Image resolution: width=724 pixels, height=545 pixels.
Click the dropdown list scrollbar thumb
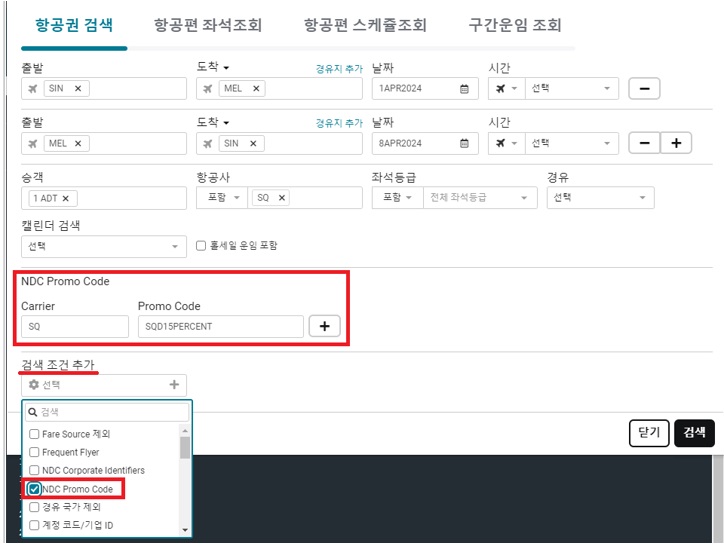point(185,447)
